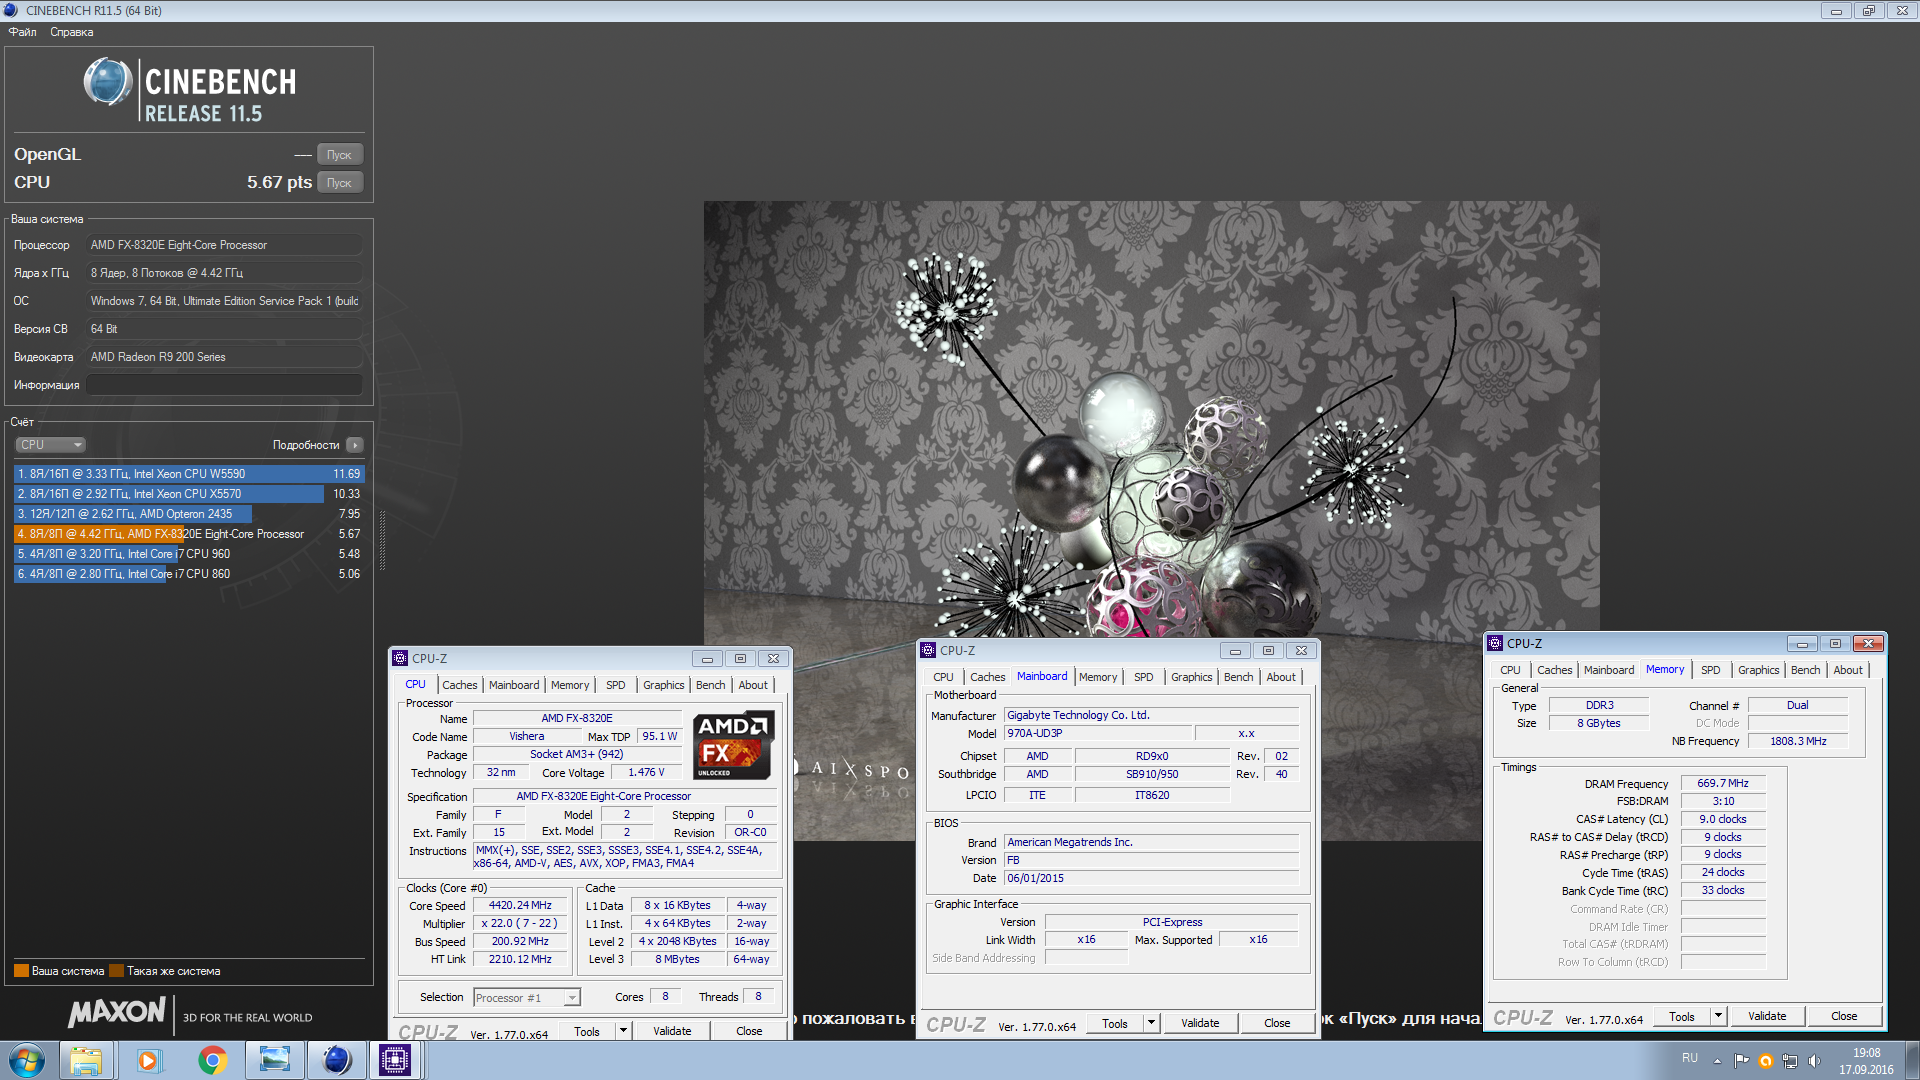This screenshot has height=1080, width=1920.
Task: Launch the media player taskbar icon
Action: click(x=148, y=1060)
